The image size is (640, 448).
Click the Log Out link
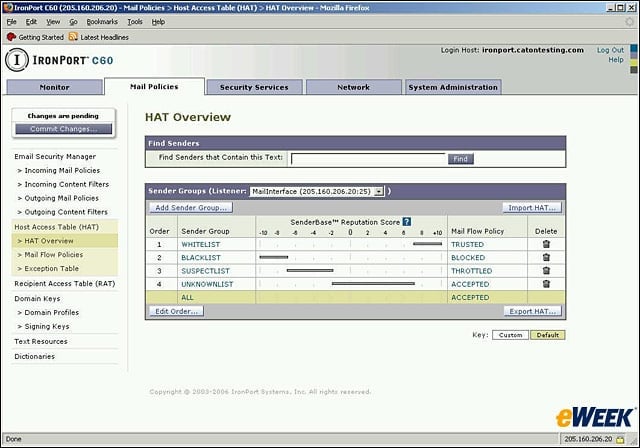[610, 50]
